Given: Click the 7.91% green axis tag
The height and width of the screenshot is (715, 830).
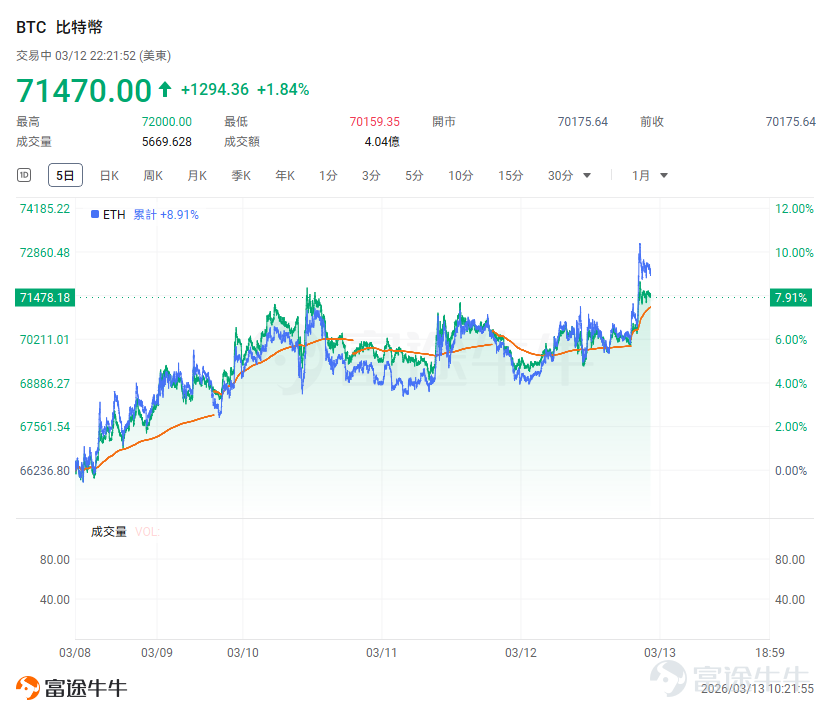Looking at the screenshot, I should tap(791, 297).
